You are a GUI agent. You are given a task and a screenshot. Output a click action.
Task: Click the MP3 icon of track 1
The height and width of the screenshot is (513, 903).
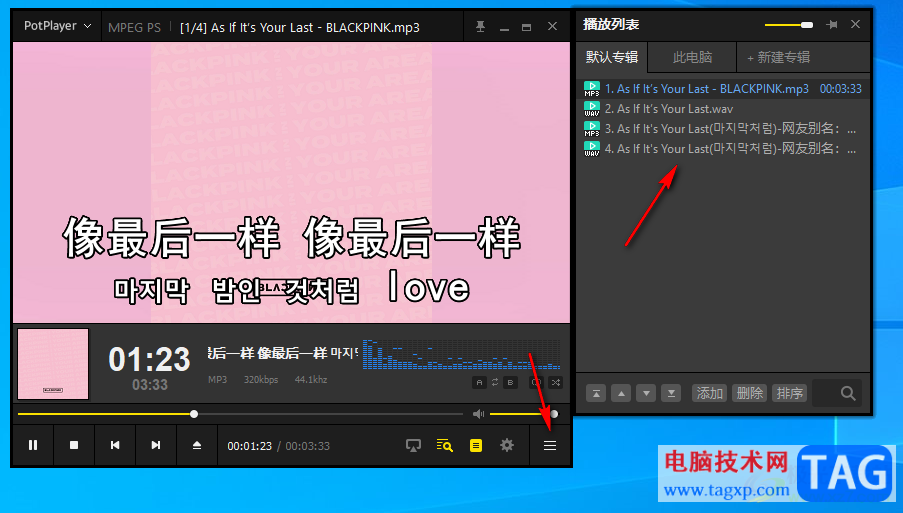point(591,89)
